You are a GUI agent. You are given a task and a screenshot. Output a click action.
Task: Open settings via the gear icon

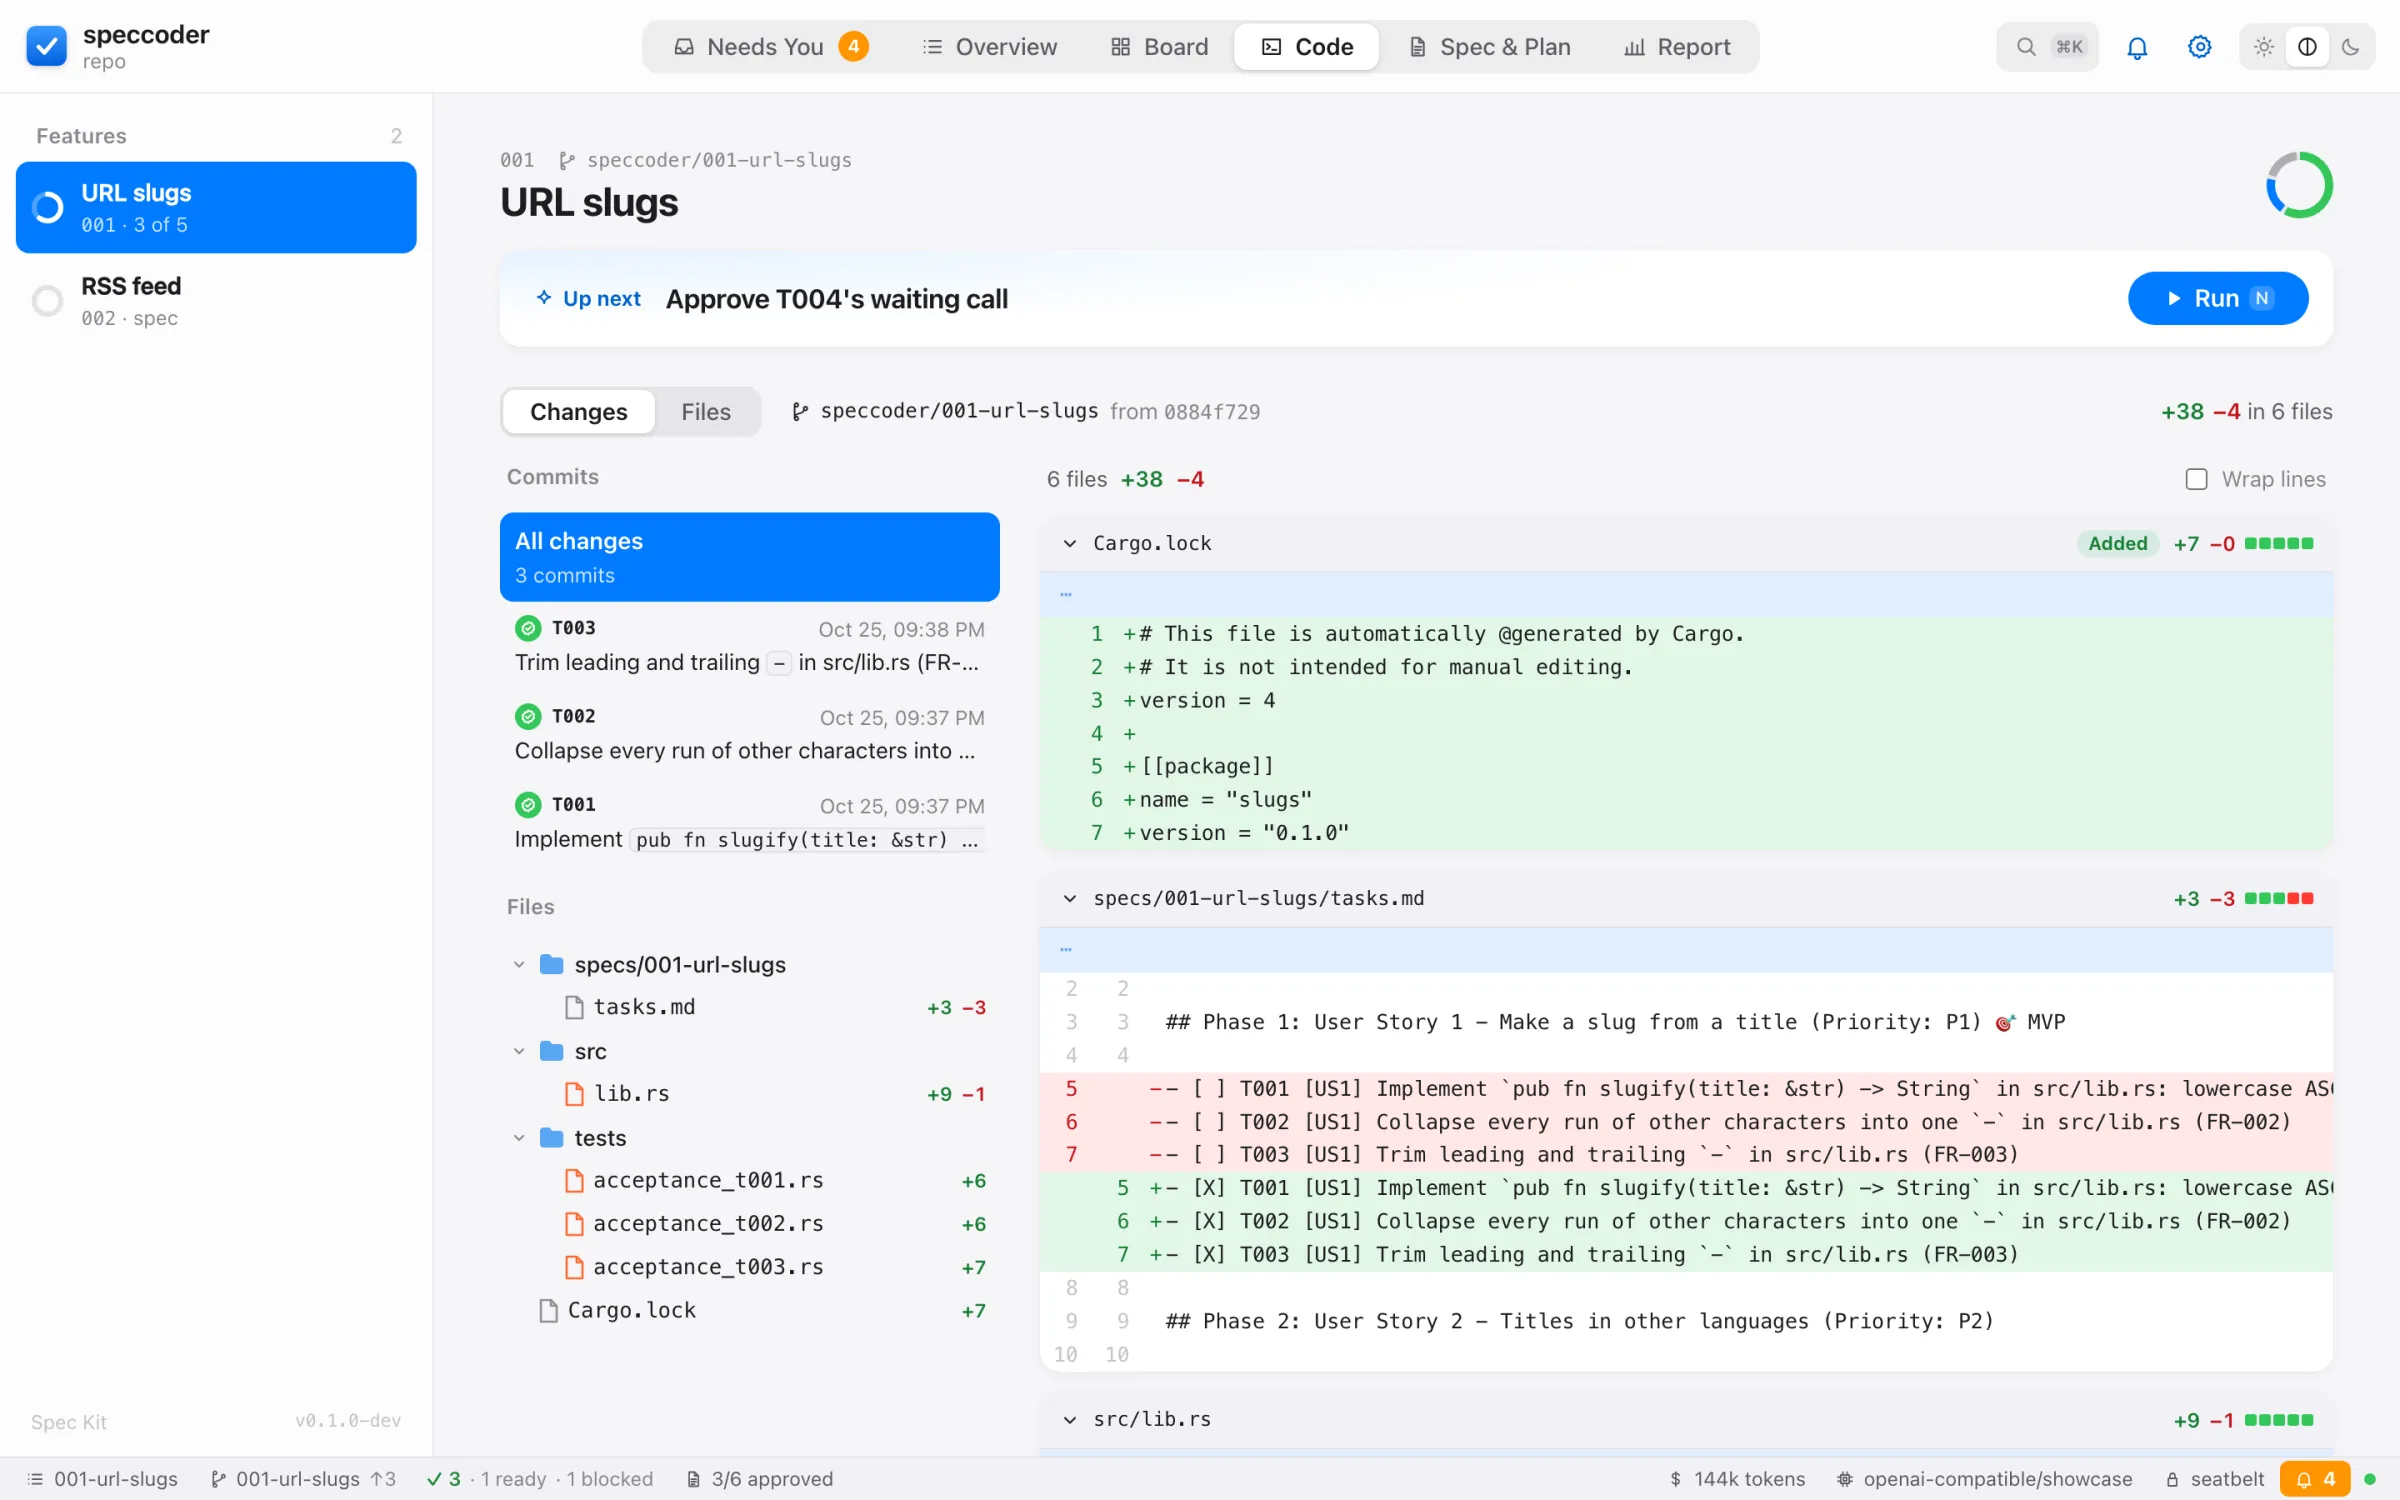[2199, 47]
